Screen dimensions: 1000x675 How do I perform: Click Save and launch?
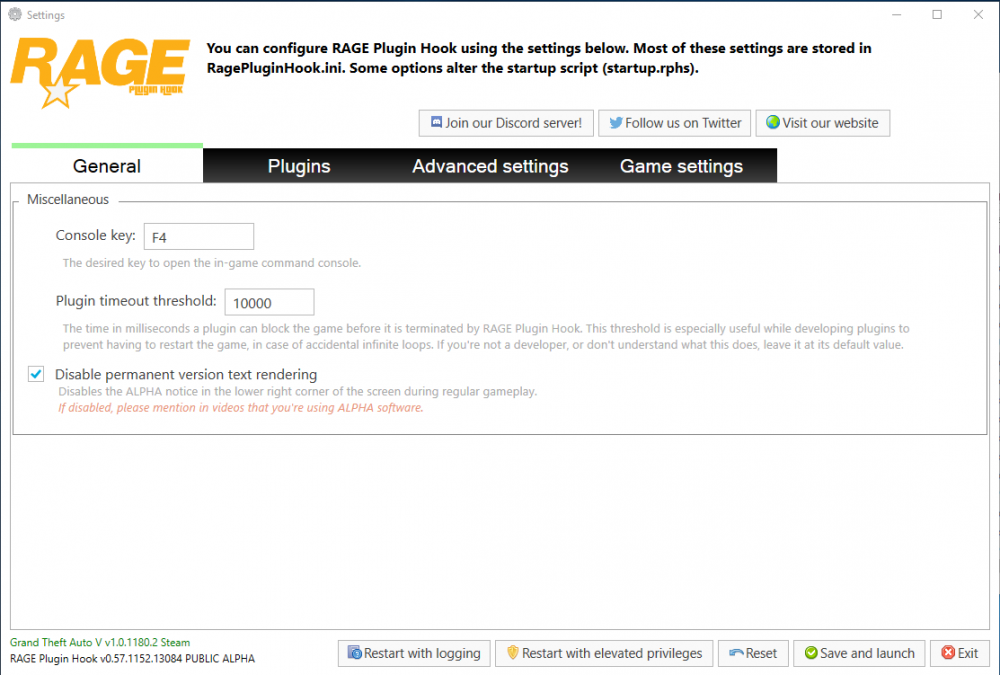(x=859, y=653)
